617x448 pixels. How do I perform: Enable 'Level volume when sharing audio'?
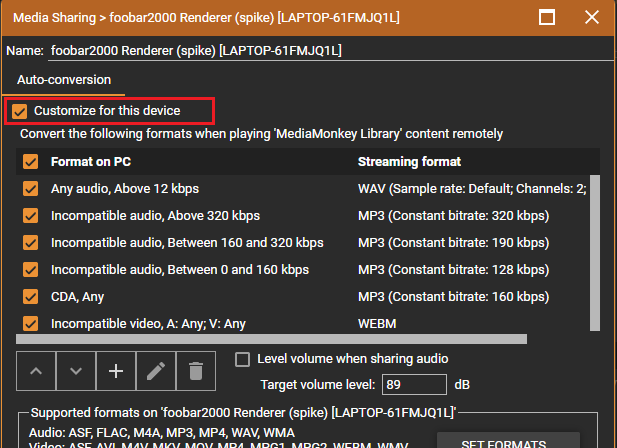(242, 359)
